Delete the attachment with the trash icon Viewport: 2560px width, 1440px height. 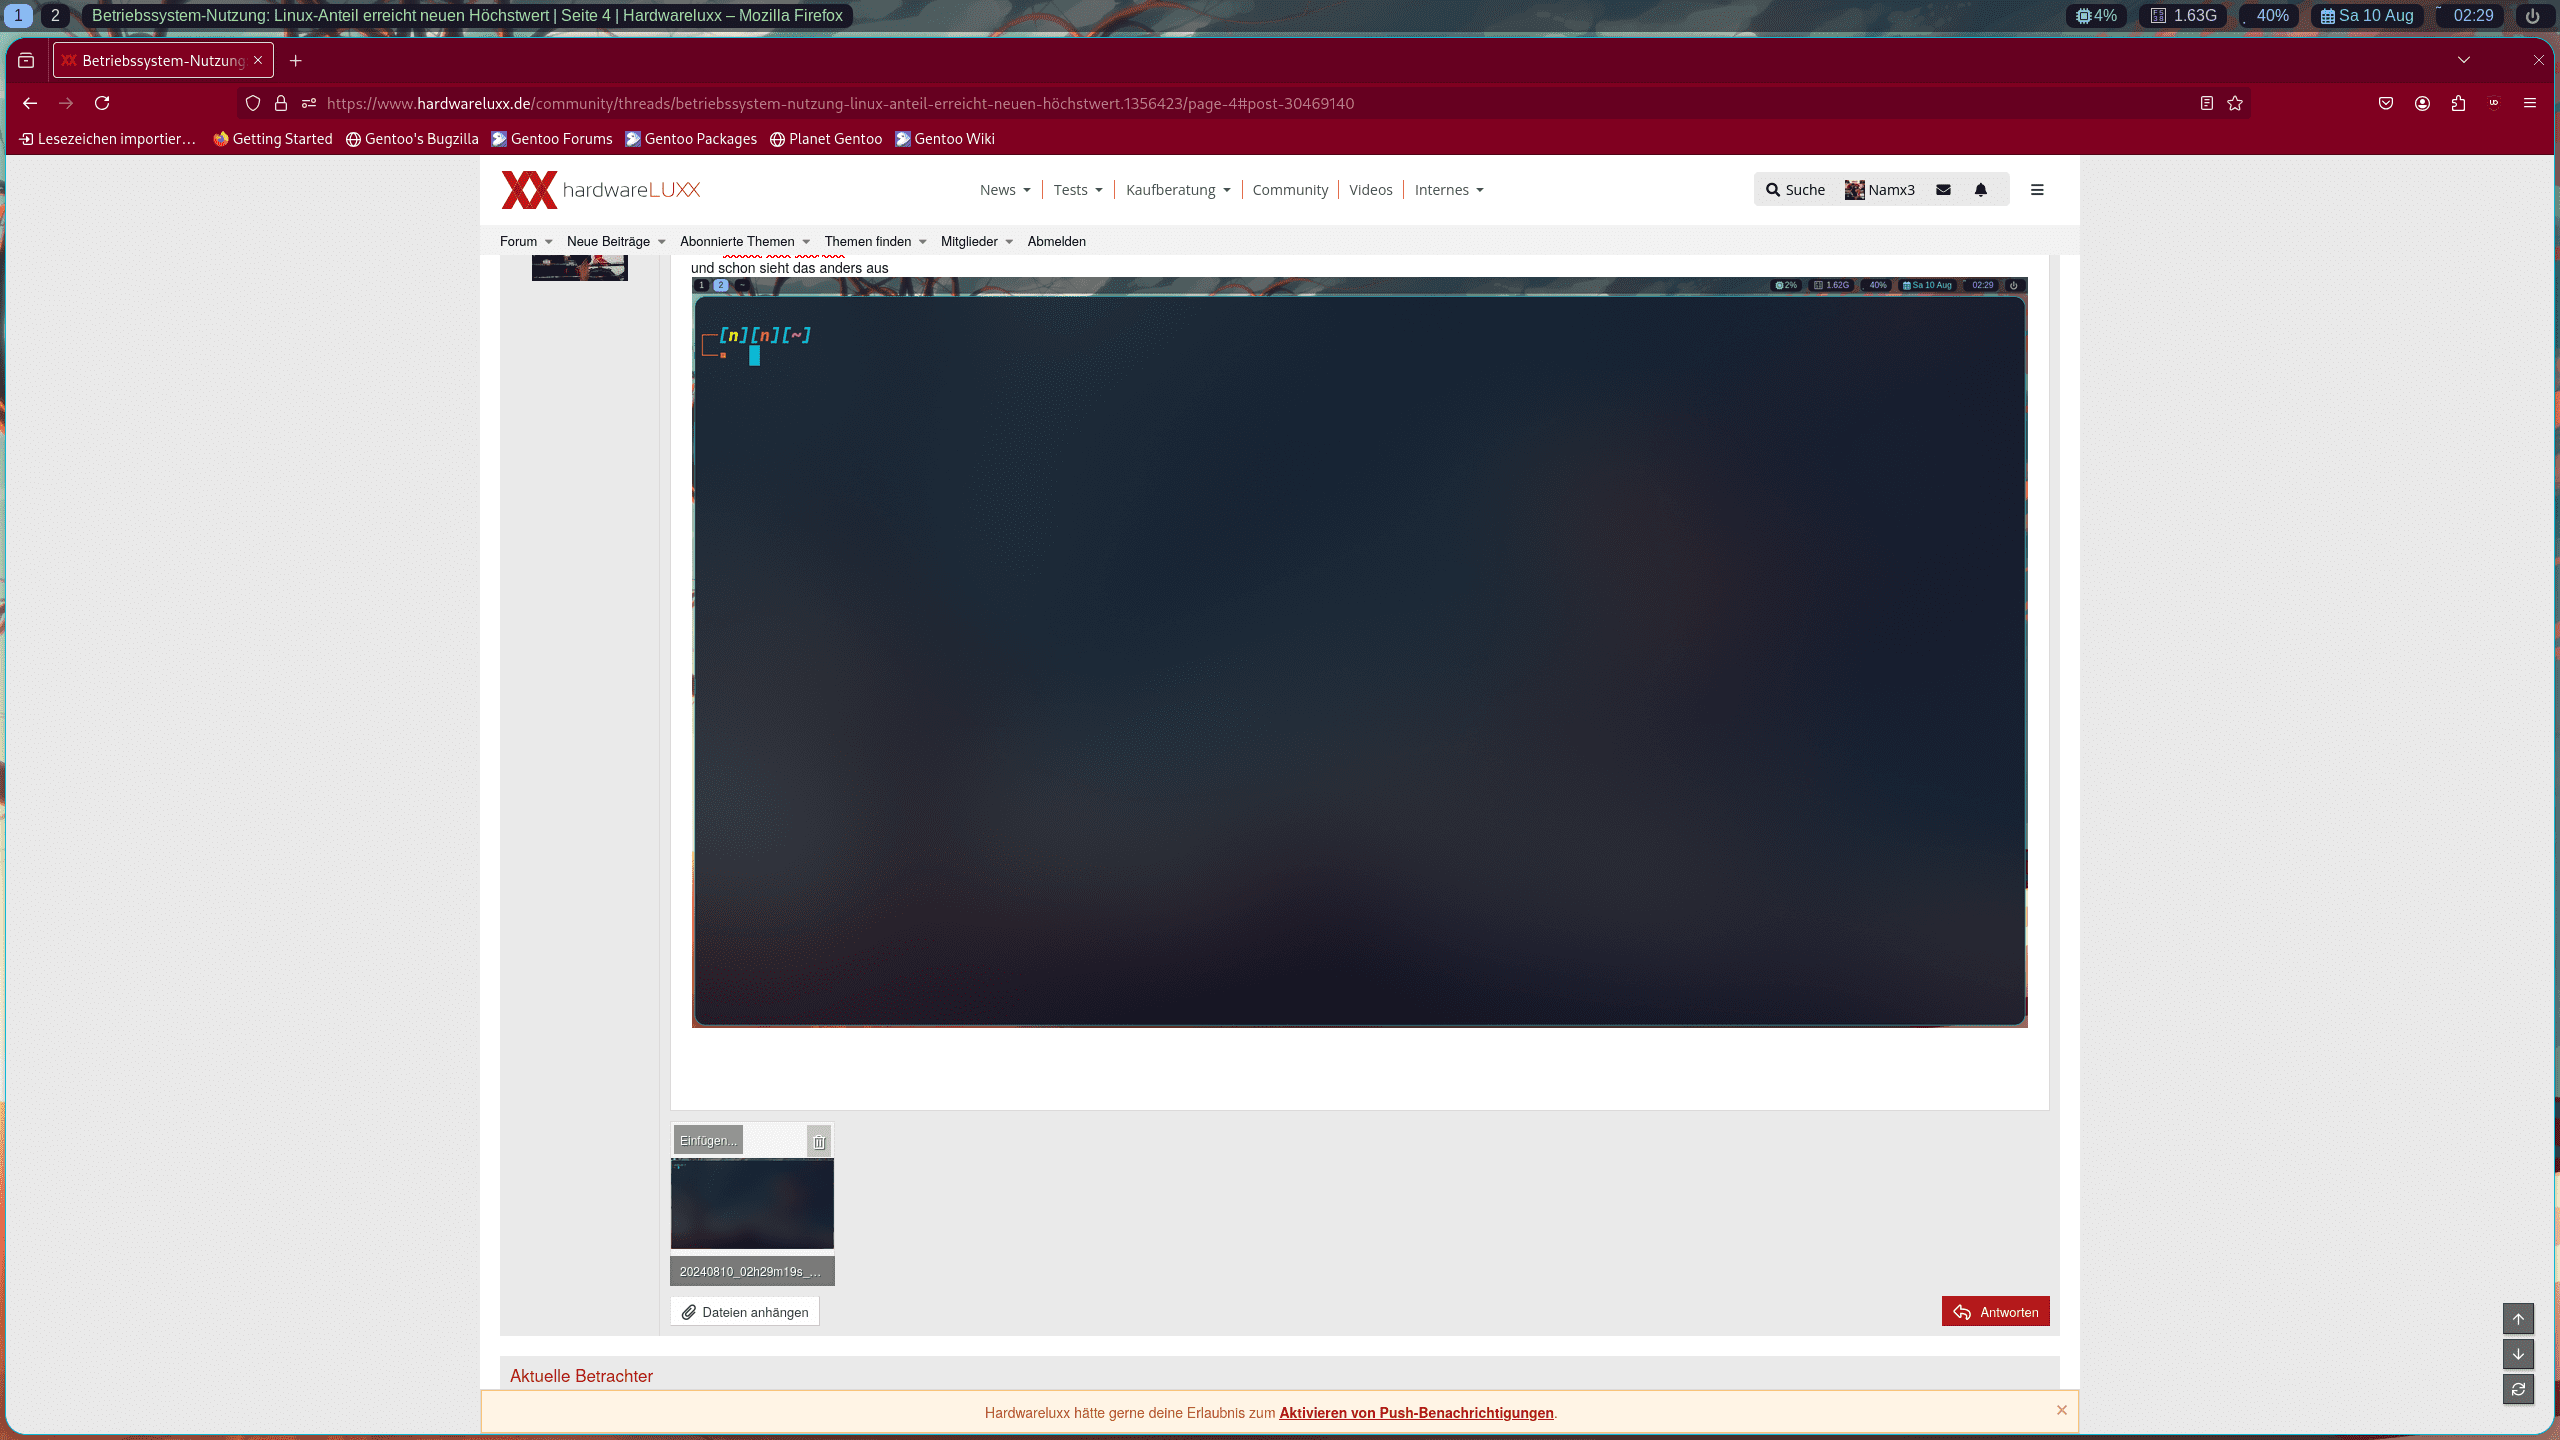(x=819, y=1141)
